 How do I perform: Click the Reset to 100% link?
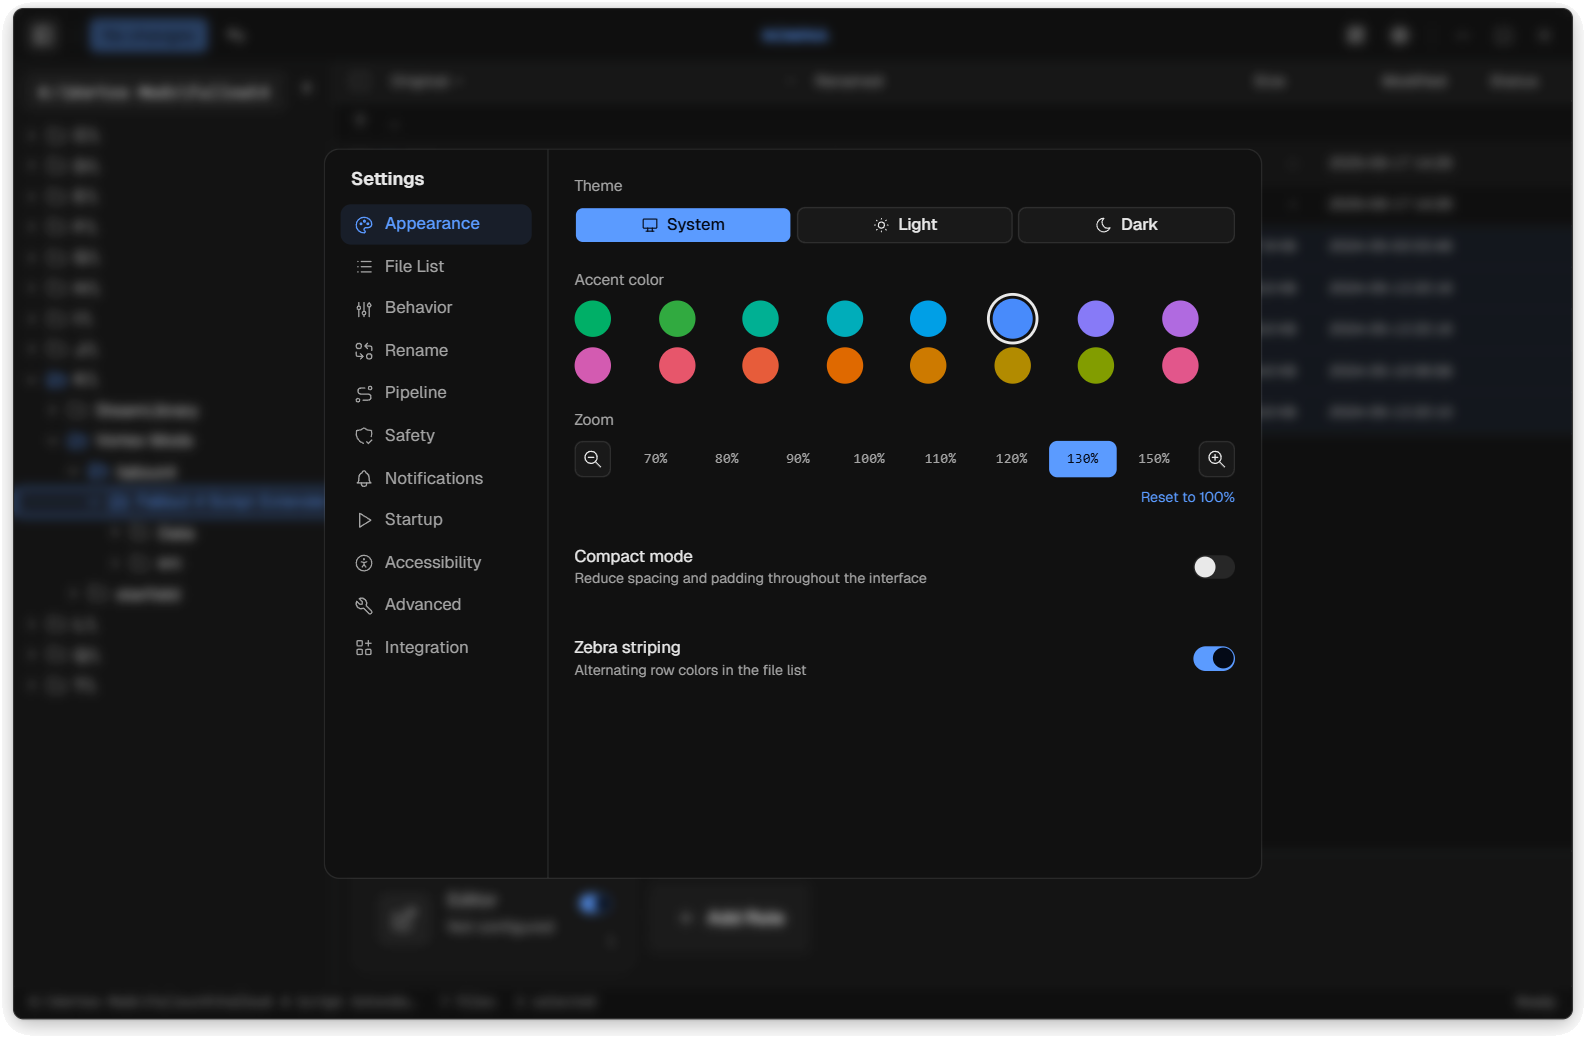tap(1187, 497)
